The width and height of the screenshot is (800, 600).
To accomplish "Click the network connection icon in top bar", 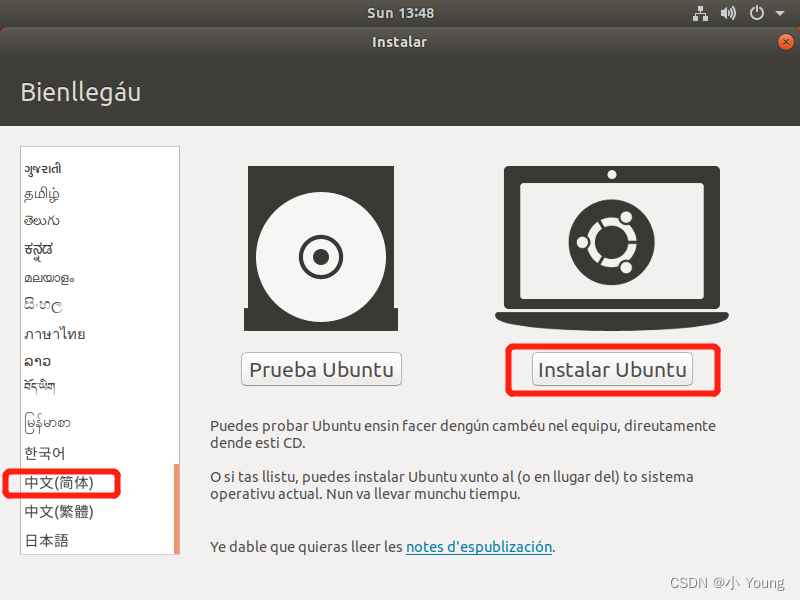I will tap(700, 13).
